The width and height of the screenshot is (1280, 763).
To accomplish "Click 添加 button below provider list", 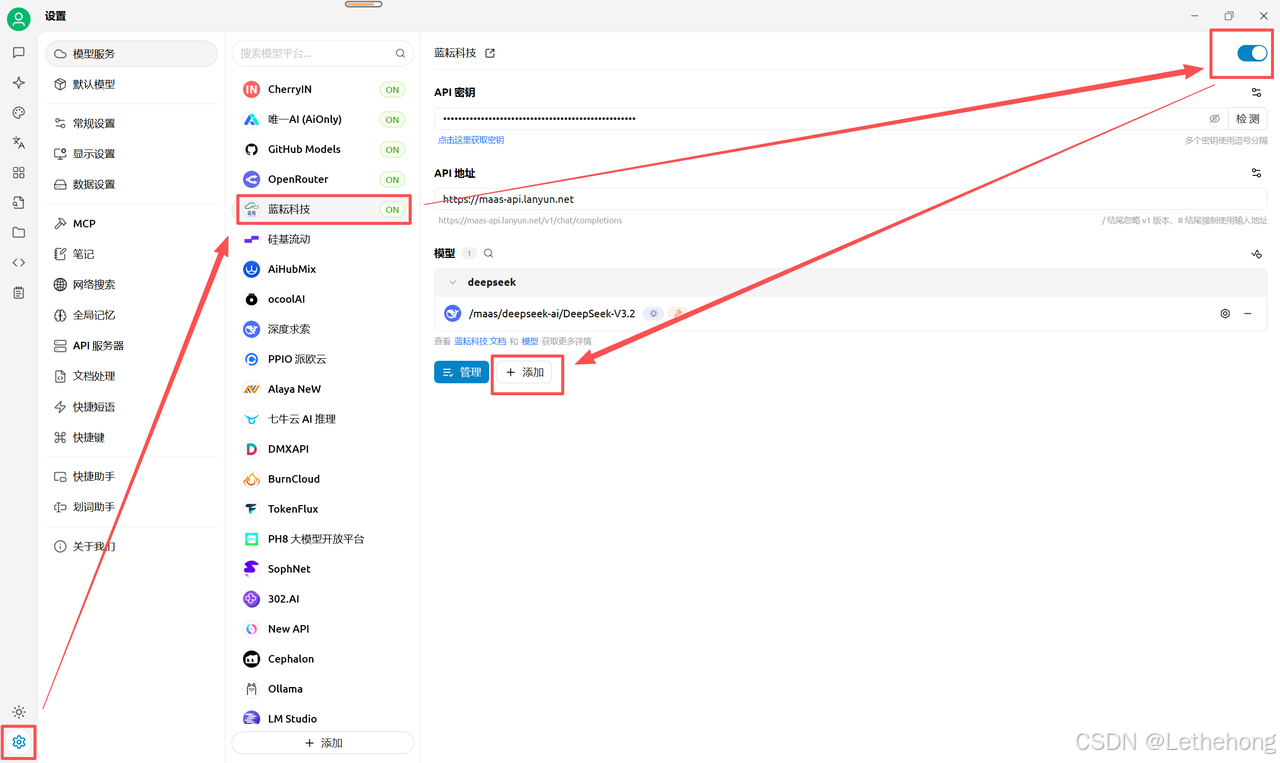I will pyautogui.click(x=323, y=743).
